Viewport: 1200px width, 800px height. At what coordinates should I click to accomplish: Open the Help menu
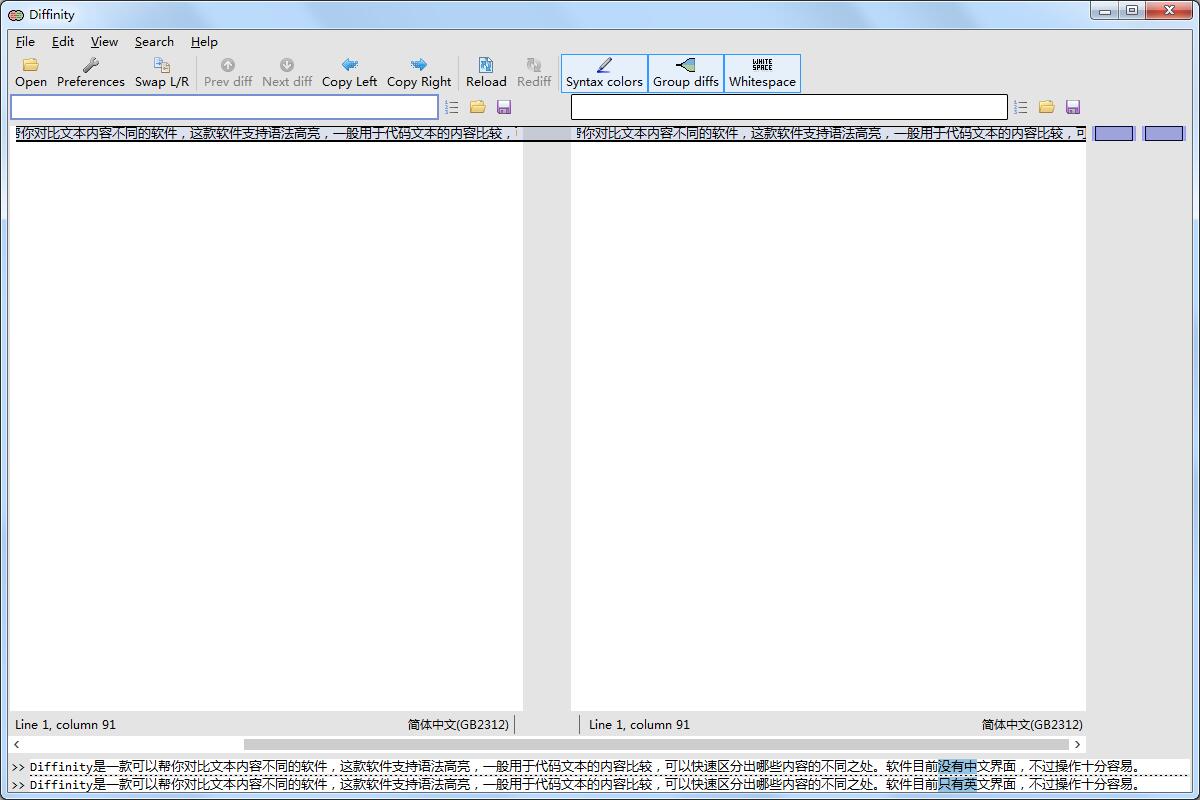coord(204,42)
